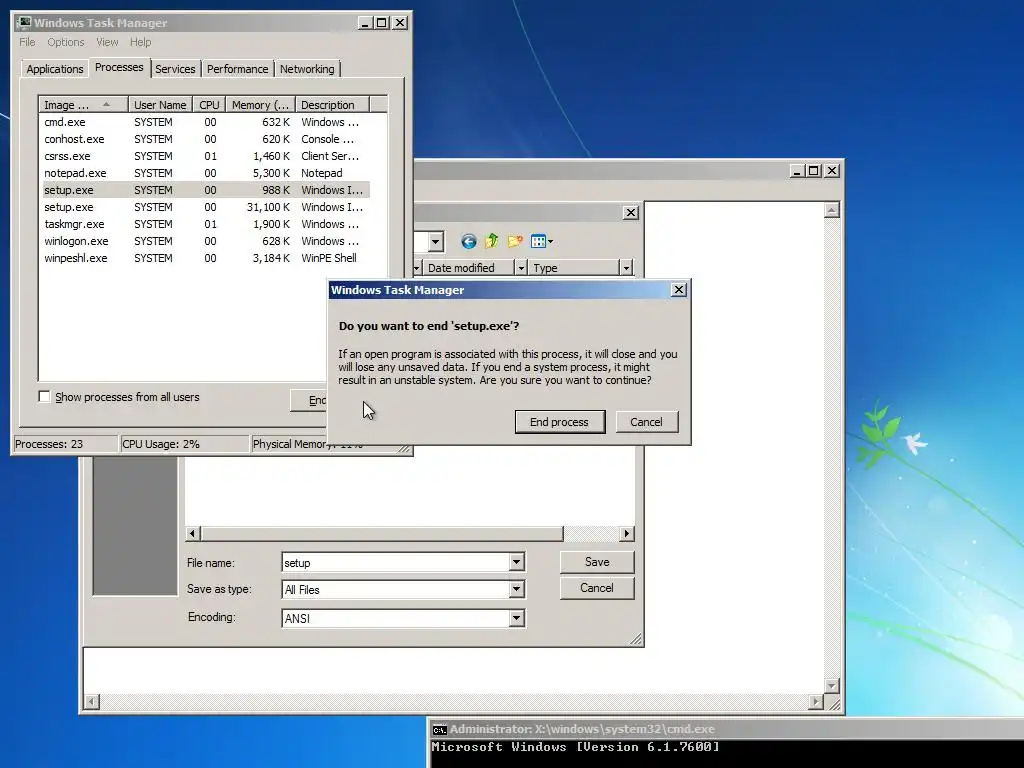Click the file list scroll left arrow
The height and width of the screenshot is (768, 1024).
[192, 534]
